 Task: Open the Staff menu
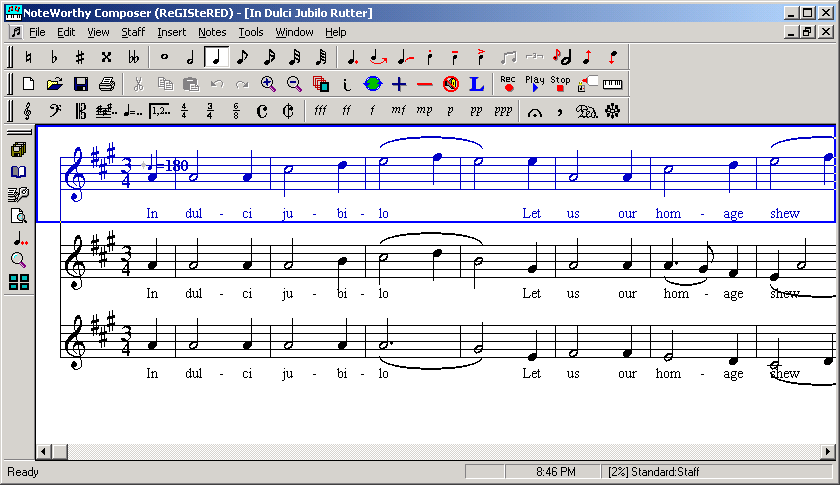click(x=133, y=32)
